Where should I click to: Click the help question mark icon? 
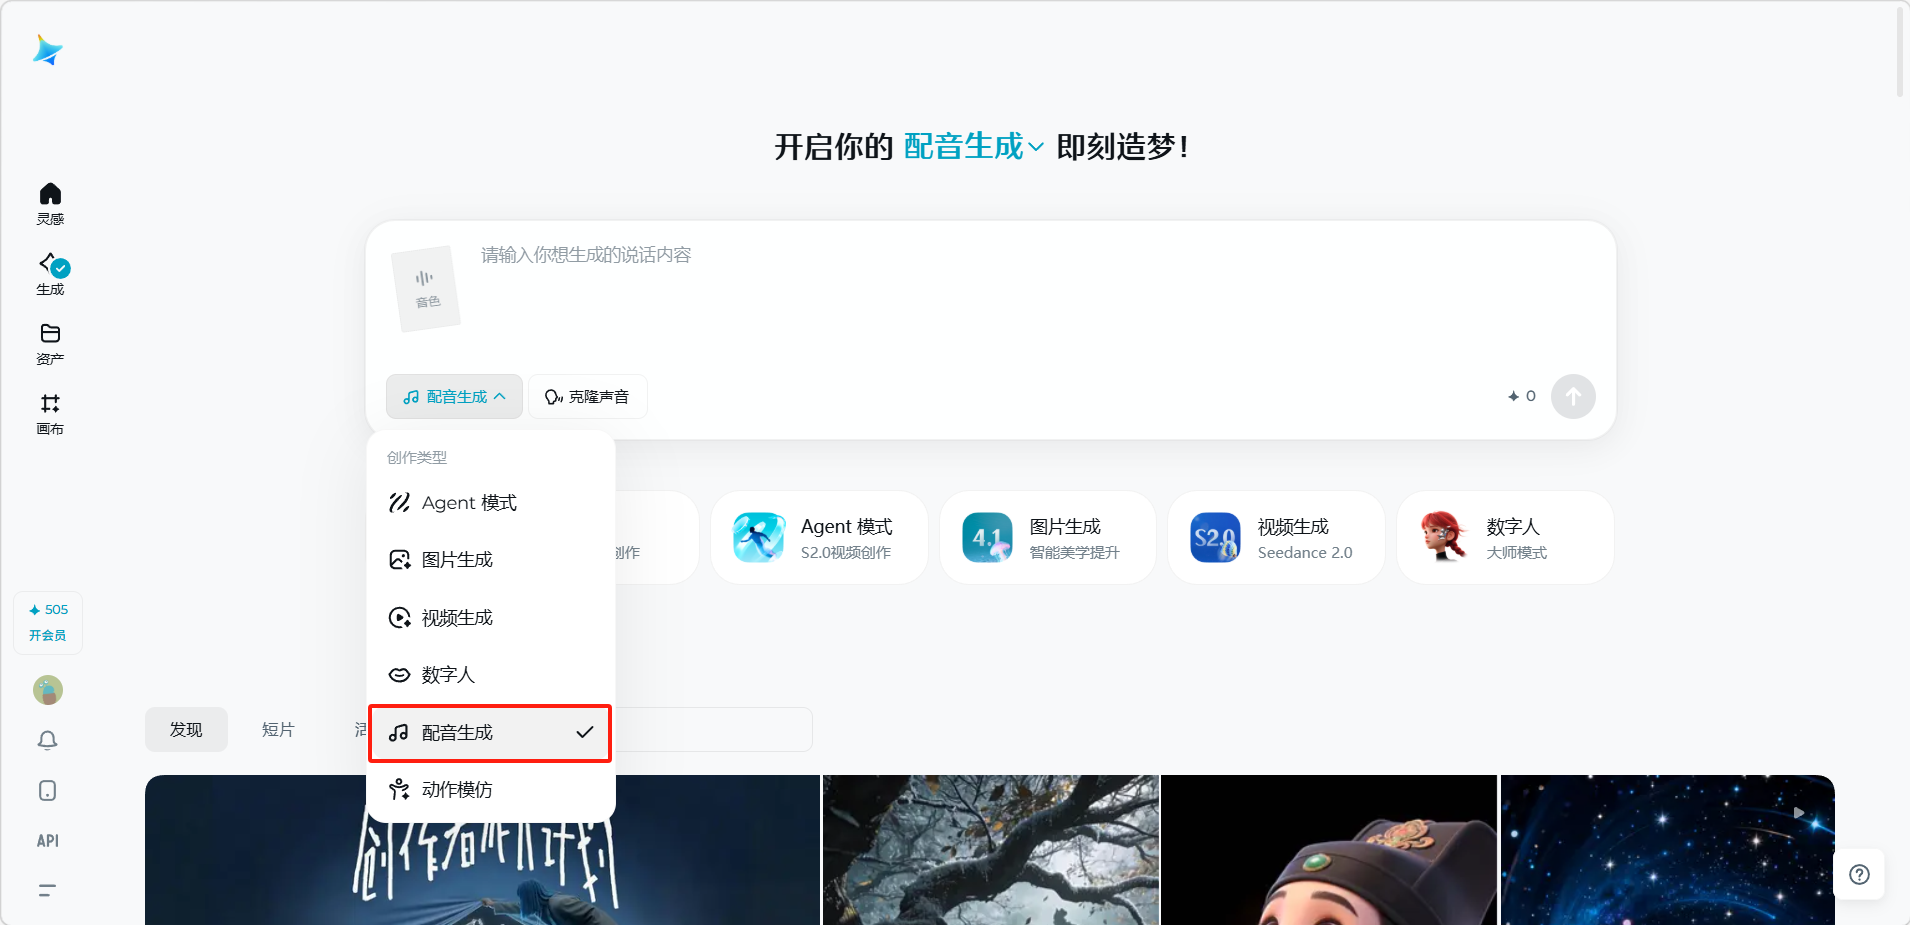point(1859,874)
